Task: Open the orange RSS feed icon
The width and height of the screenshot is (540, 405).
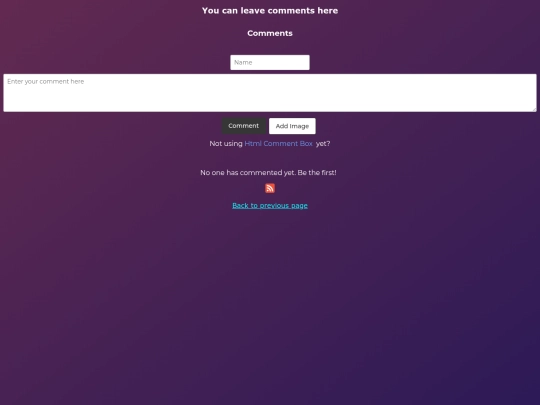Action: pyautogui.click(x=270, y=188)
